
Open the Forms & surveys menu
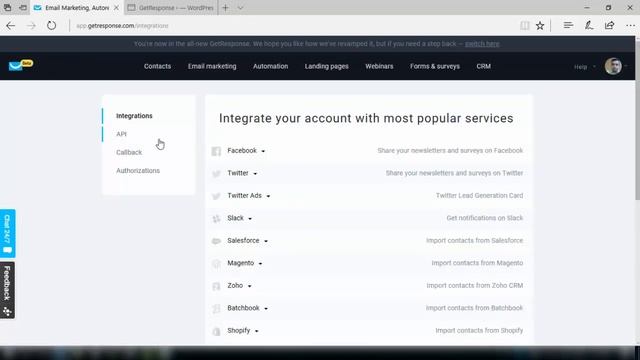(x=435, y=66)
